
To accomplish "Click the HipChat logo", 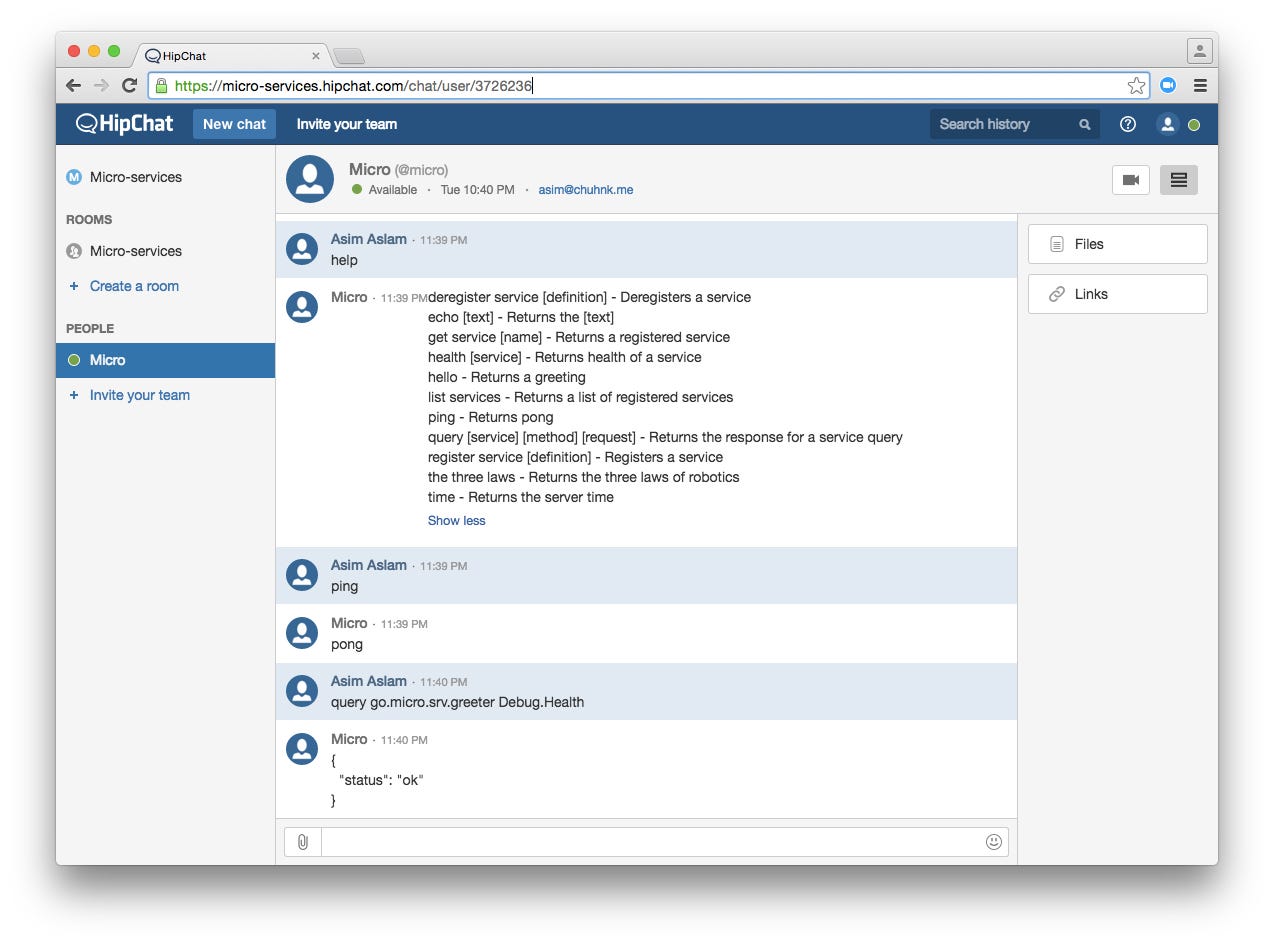I will (125, 124).
